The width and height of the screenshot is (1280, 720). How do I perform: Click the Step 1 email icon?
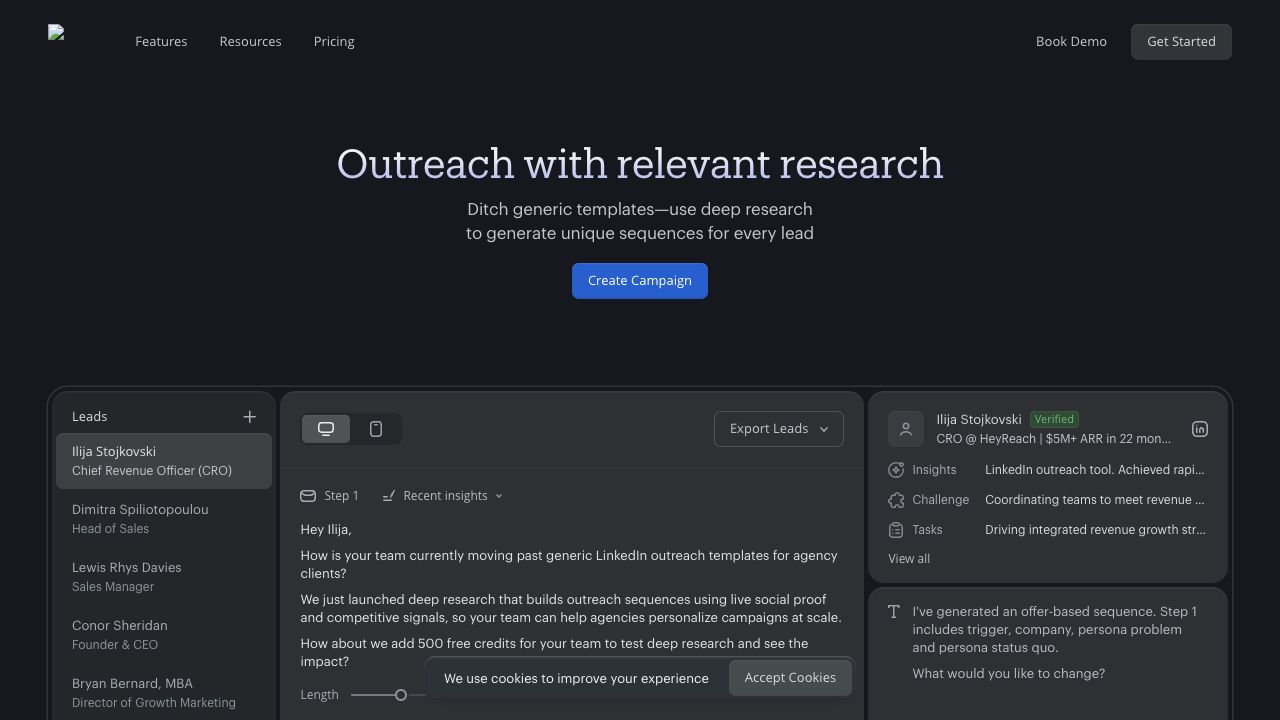click(x=308, y=496)
